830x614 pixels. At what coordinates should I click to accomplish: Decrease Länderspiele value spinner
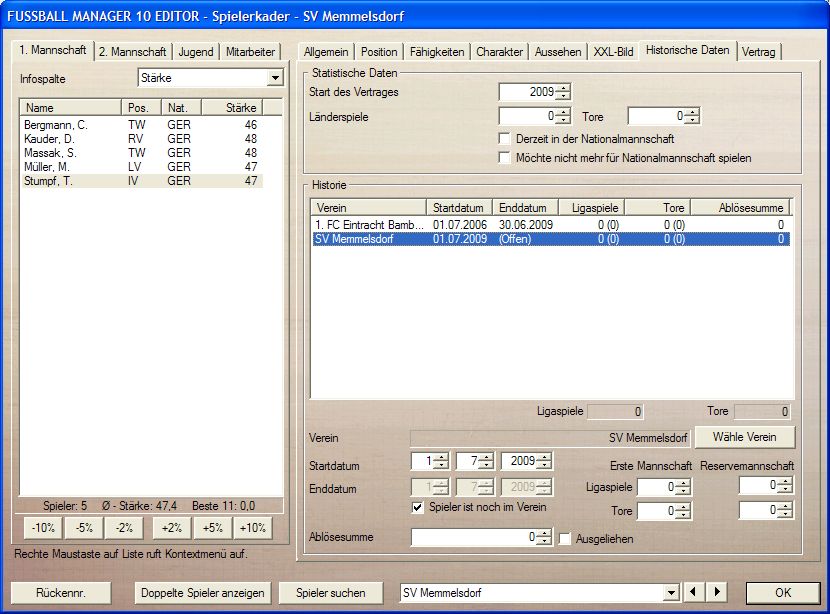tap(564, 121)
